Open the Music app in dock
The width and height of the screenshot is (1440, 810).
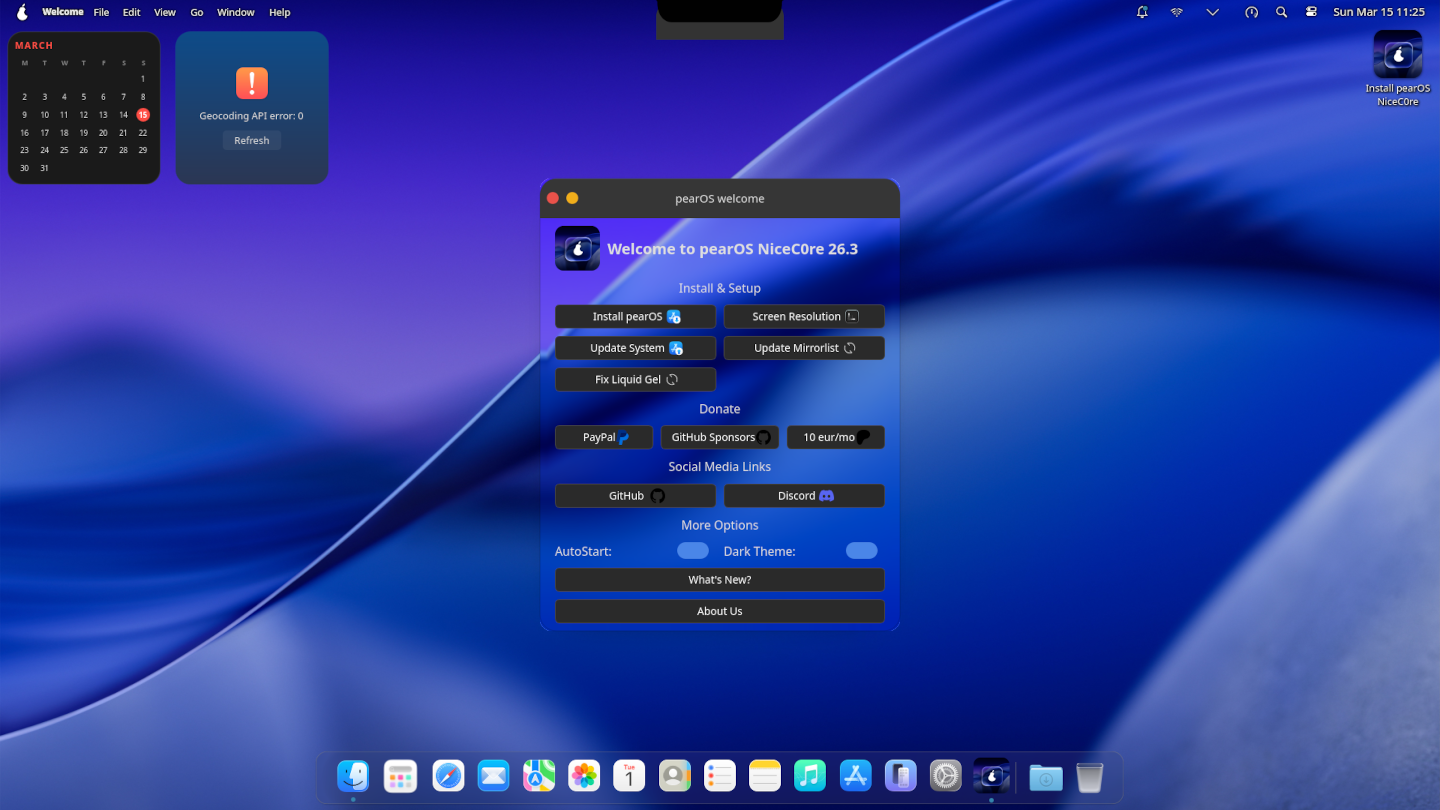click(810, 776)
